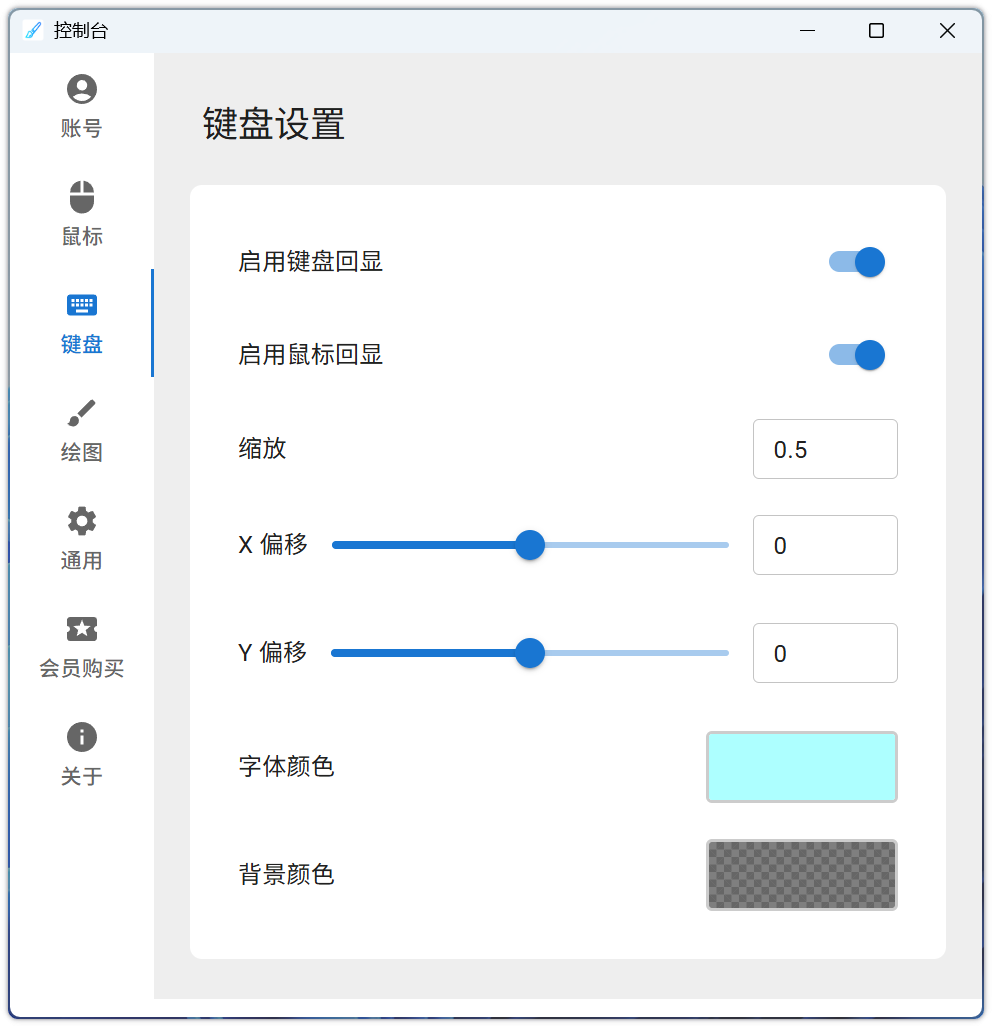This screenshot has width=992, height=1027.
Task: Show the 关于 about info page
Action: pos(82,738)
